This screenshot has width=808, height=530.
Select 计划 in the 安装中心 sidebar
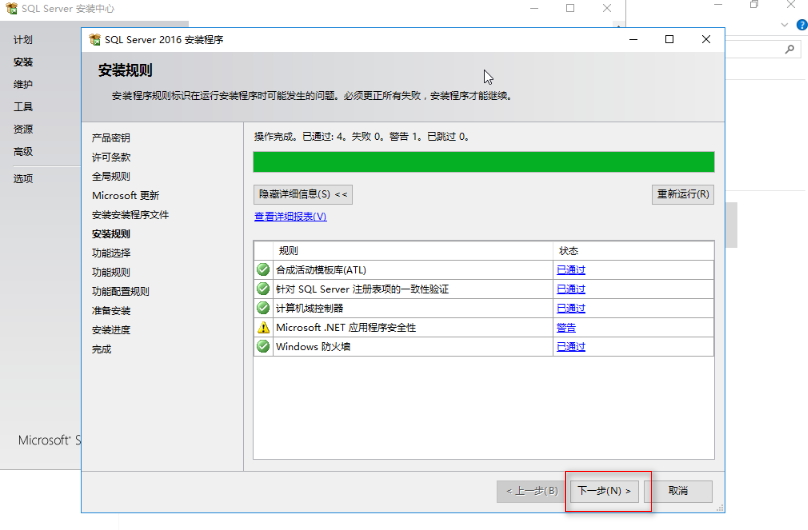(23, 40)
